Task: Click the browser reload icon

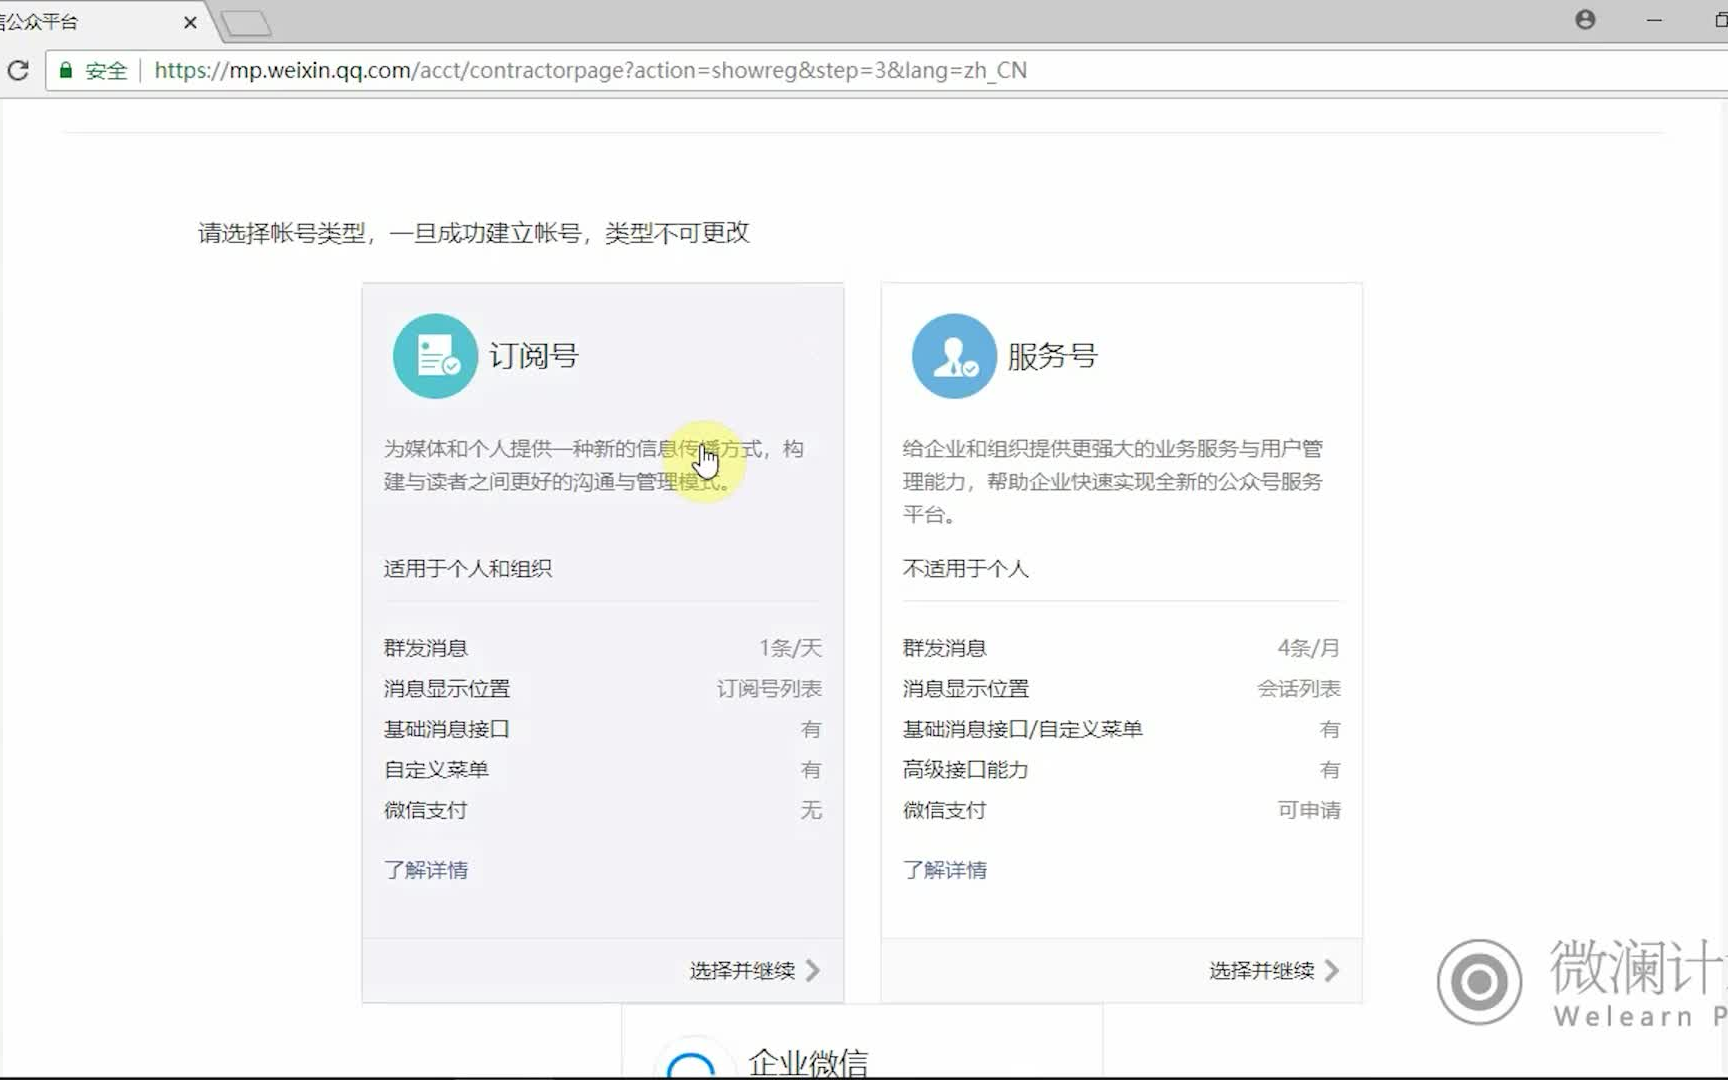Action: point(18,70)
